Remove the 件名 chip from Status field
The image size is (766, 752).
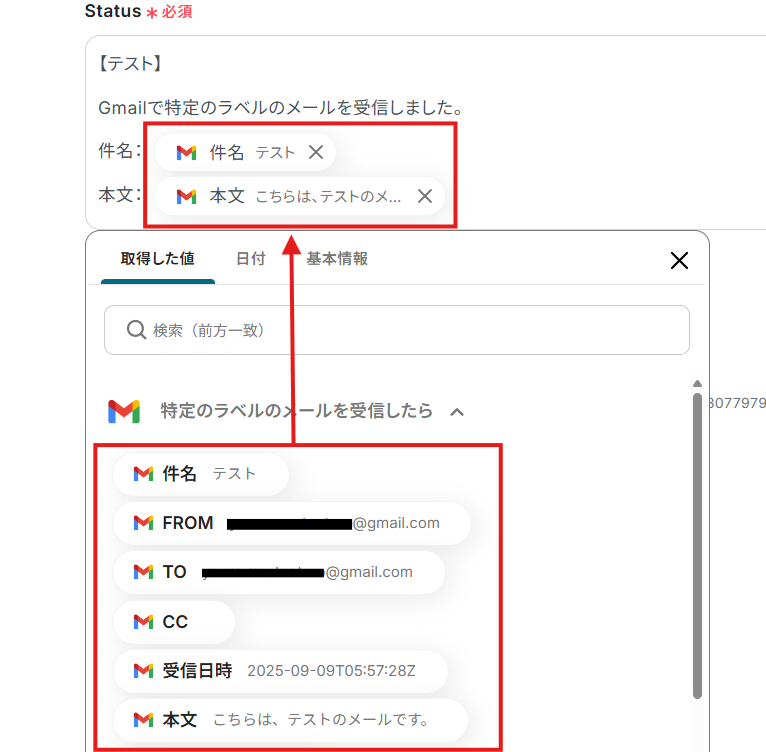(x=316, y=152)
